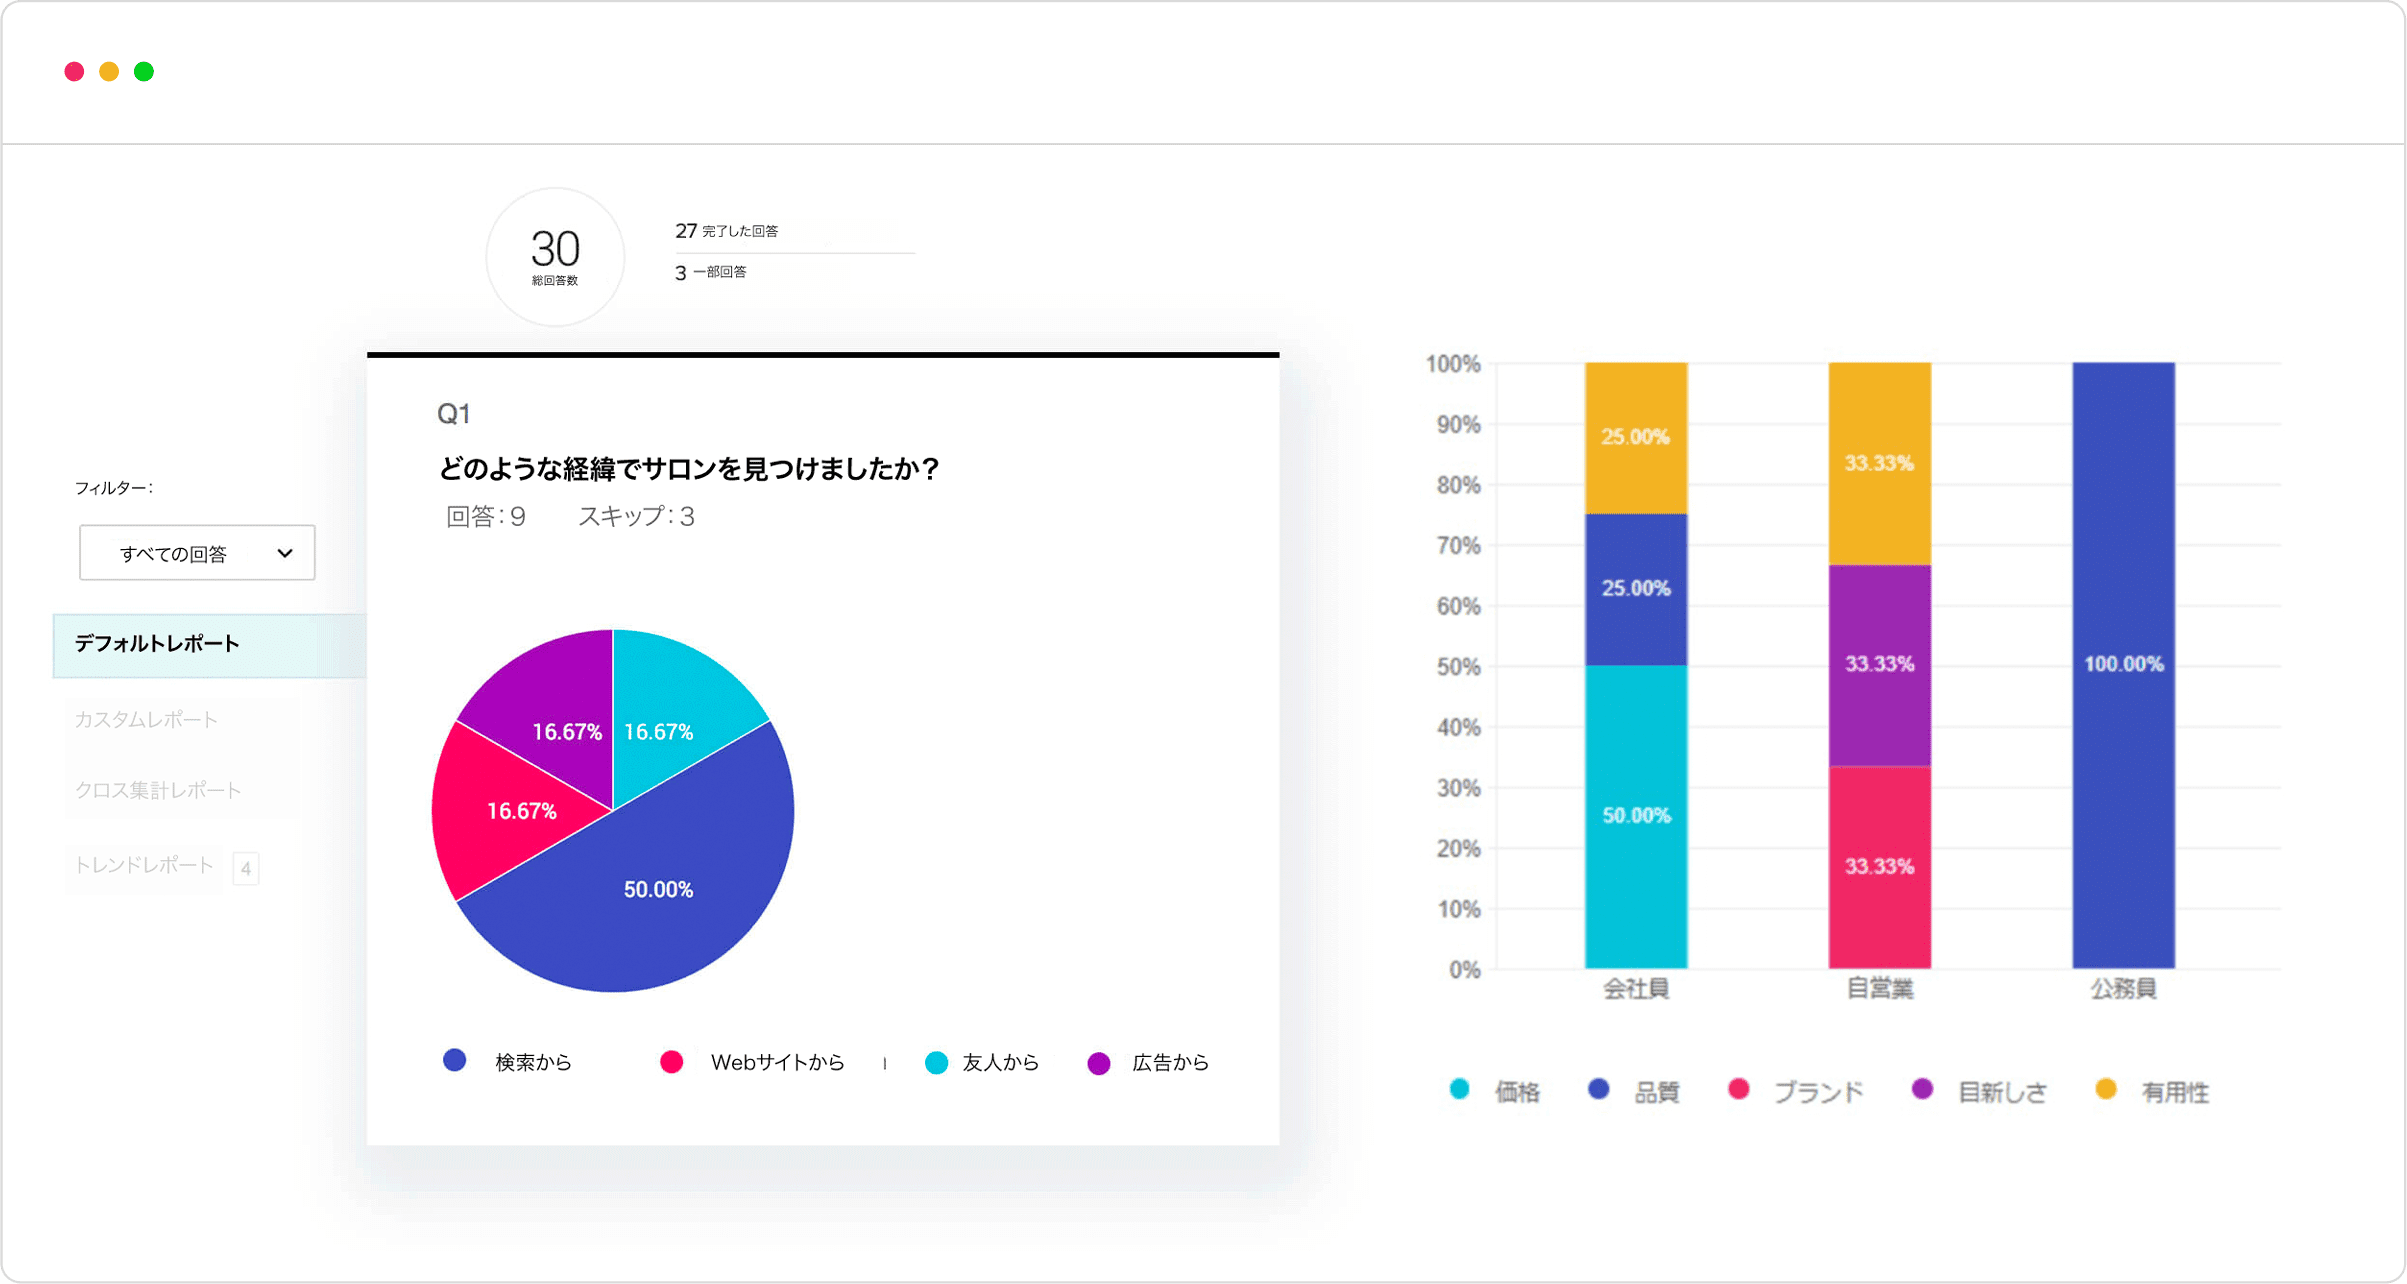This screenshot has height=1284, width=2407.
Task: Toggle the 友人から legend marker
Action: (937, 1063)
